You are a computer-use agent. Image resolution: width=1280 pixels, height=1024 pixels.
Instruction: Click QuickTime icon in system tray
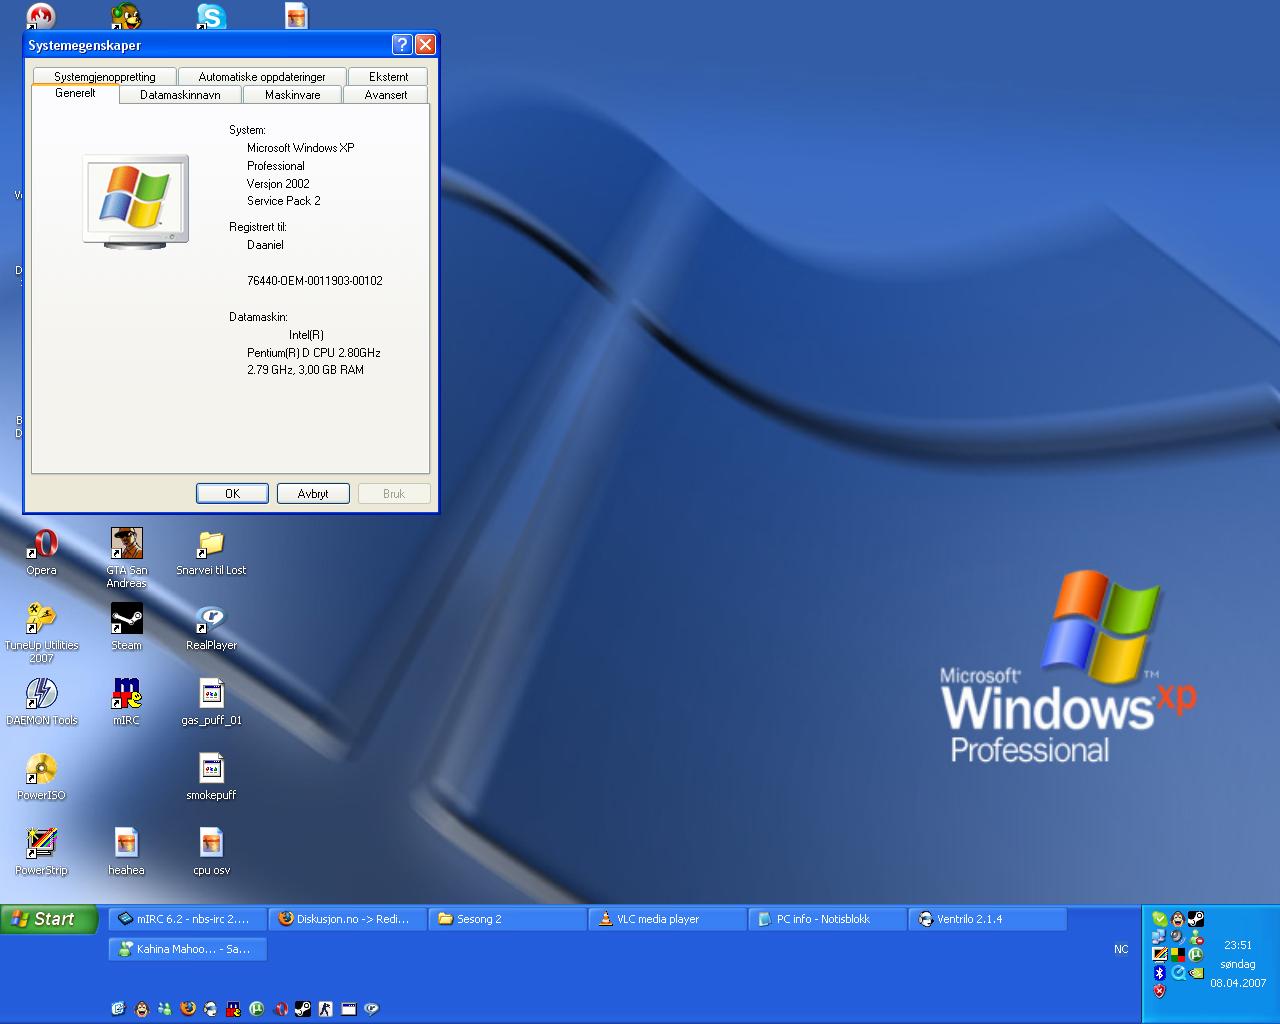[x=1178, y=973]
